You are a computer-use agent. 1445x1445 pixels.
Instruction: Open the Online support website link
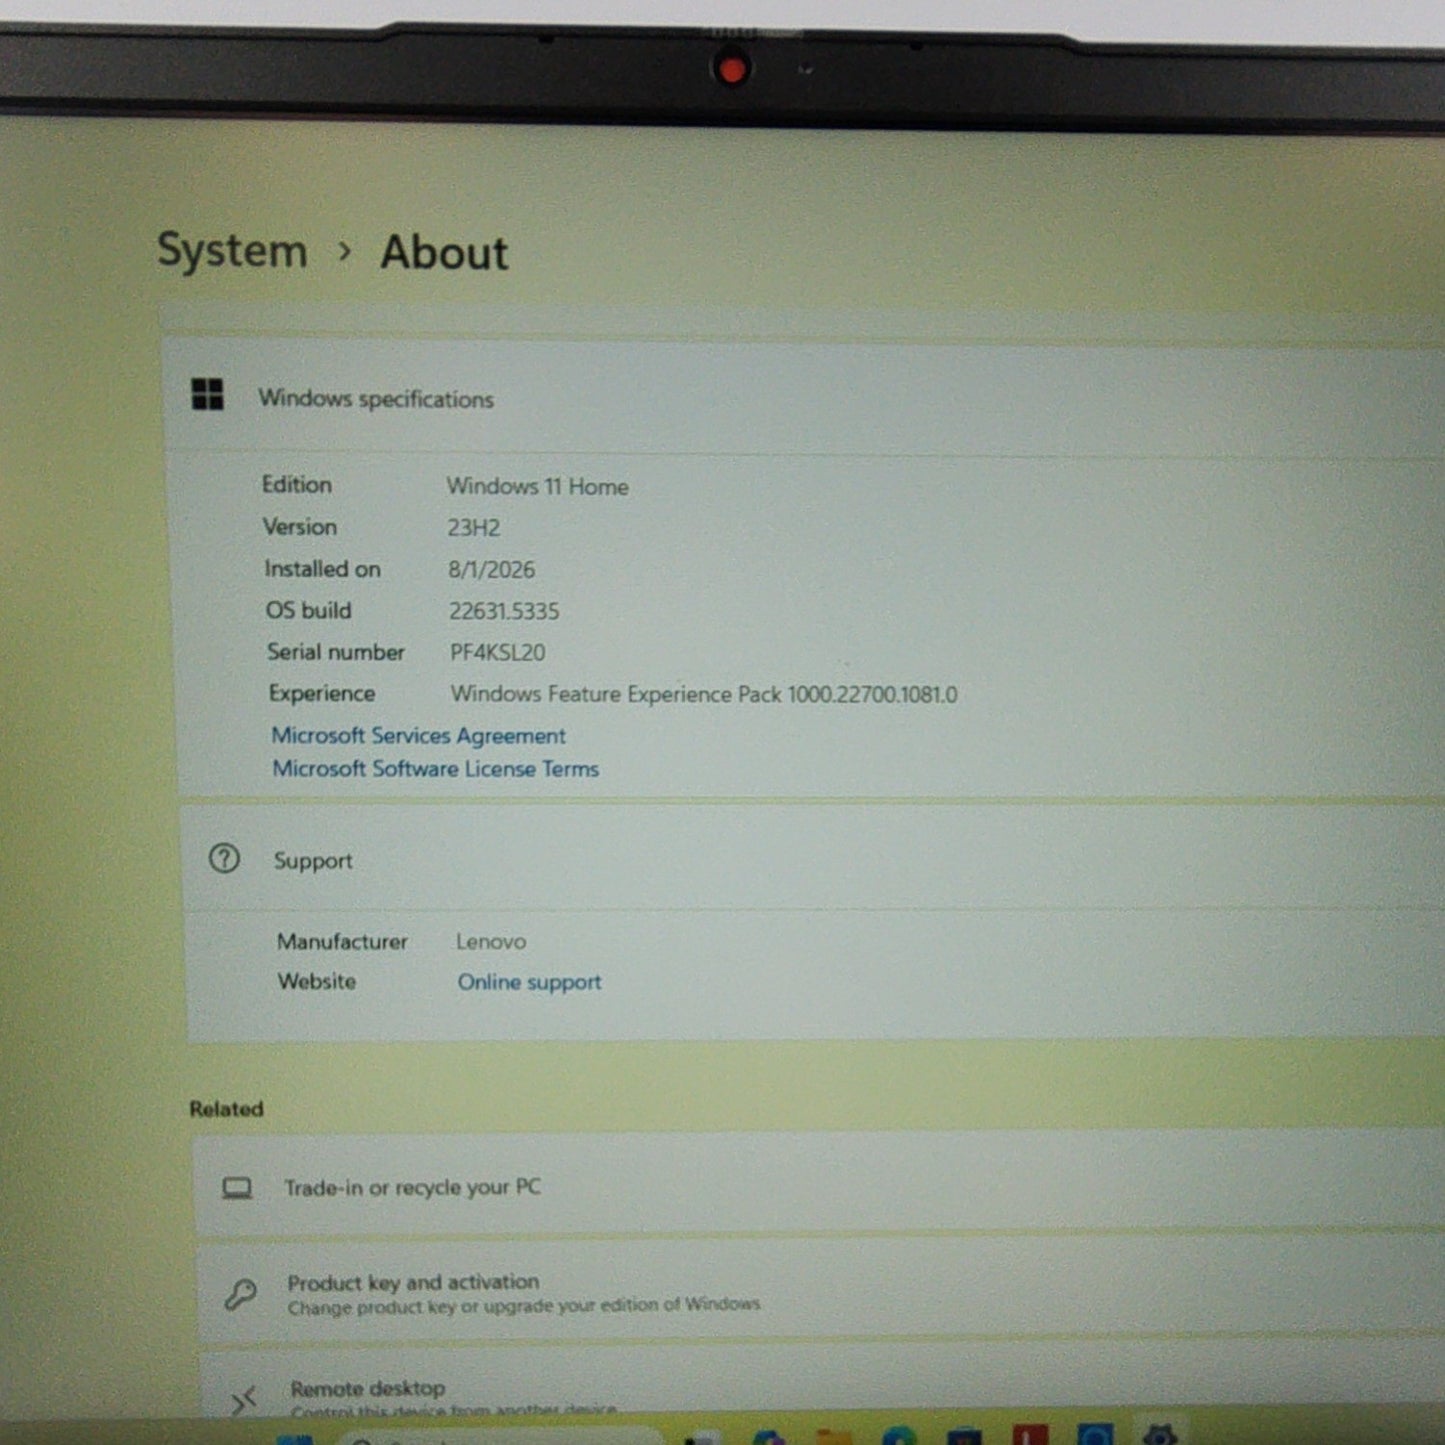tap(529, 982)
